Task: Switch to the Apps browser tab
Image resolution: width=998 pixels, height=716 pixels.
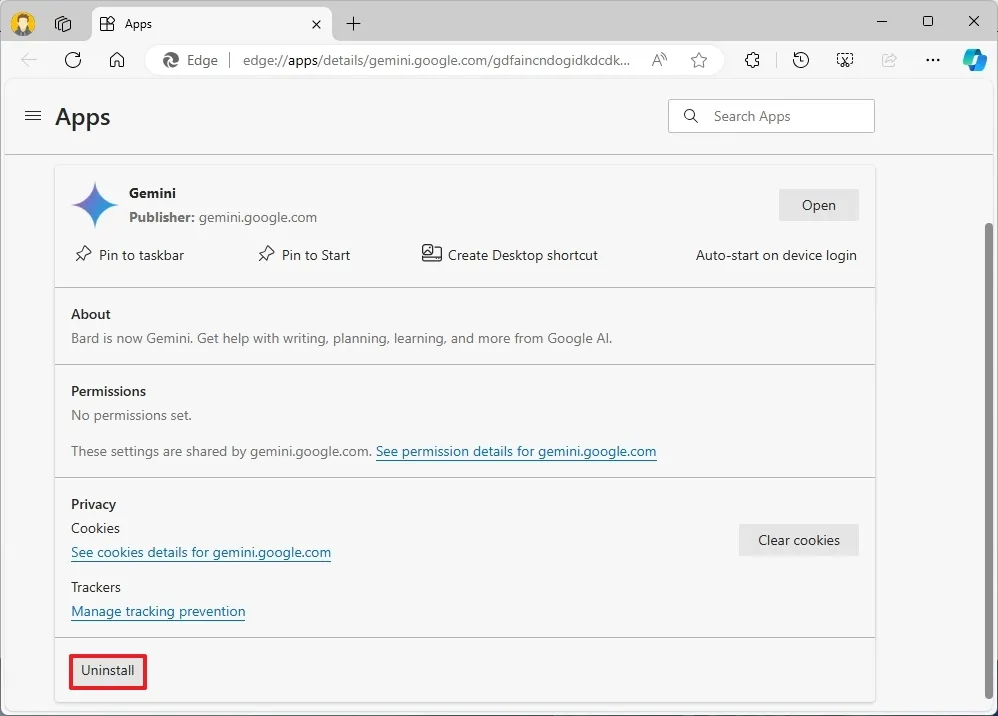Action: click(x=140, y=23)
